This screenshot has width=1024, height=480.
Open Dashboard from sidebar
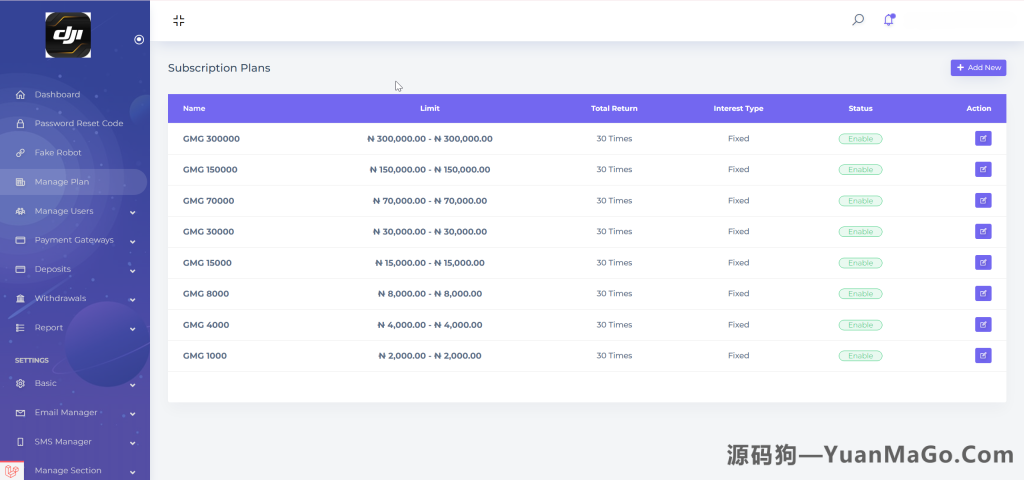(57, 95)
